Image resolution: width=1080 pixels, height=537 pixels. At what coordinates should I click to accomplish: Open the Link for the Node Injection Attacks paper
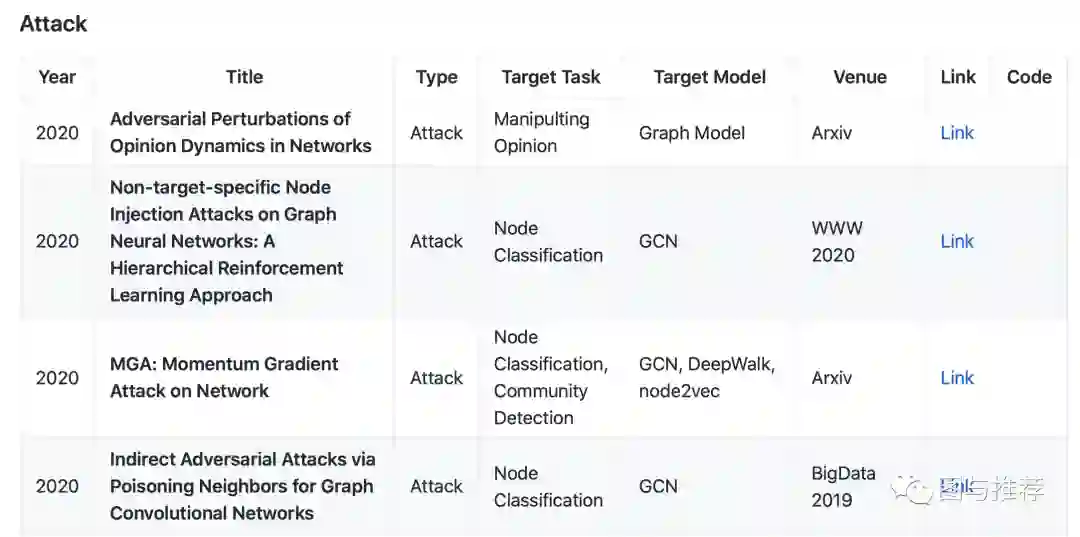957,241
